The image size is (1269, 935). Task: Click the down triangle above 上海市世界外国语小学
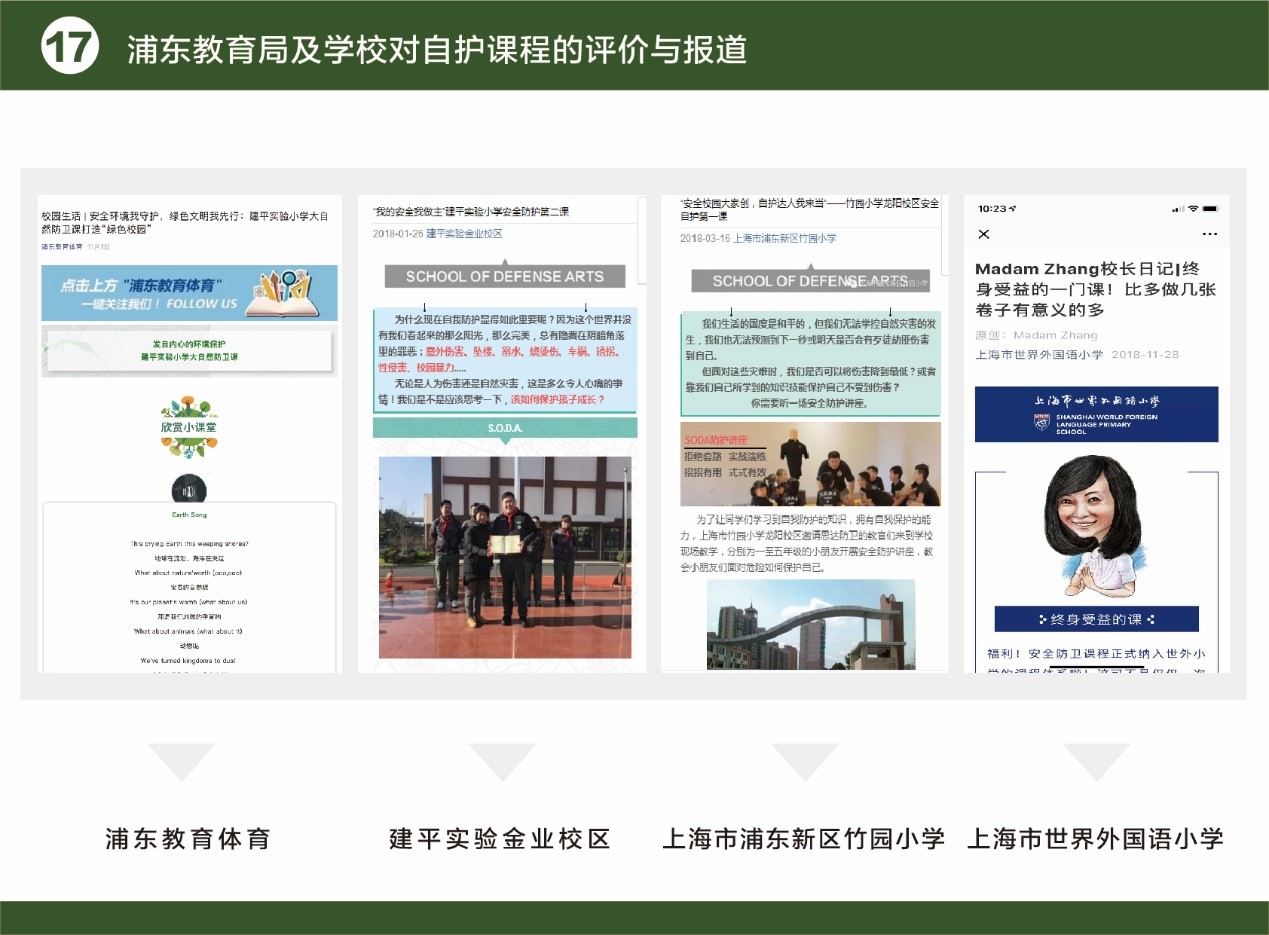[x=1096, y=762]
